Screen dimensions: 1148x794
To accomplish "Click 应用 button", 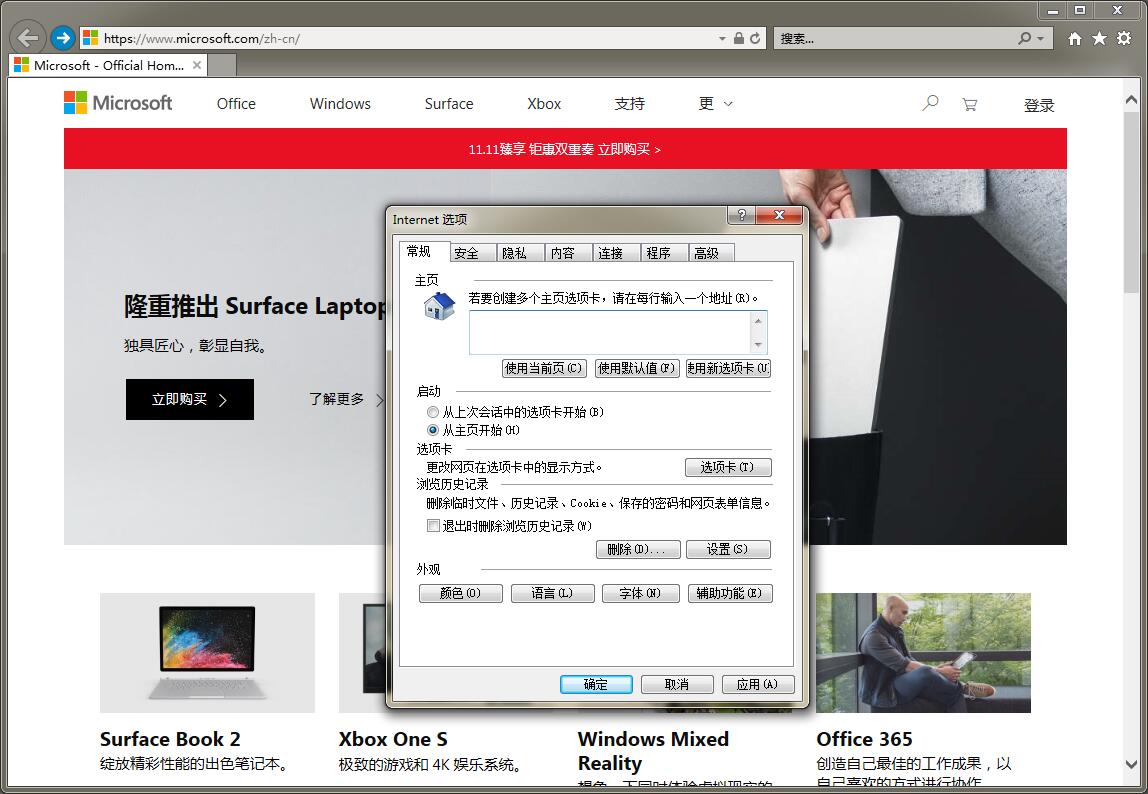I will tap(758, 684).
